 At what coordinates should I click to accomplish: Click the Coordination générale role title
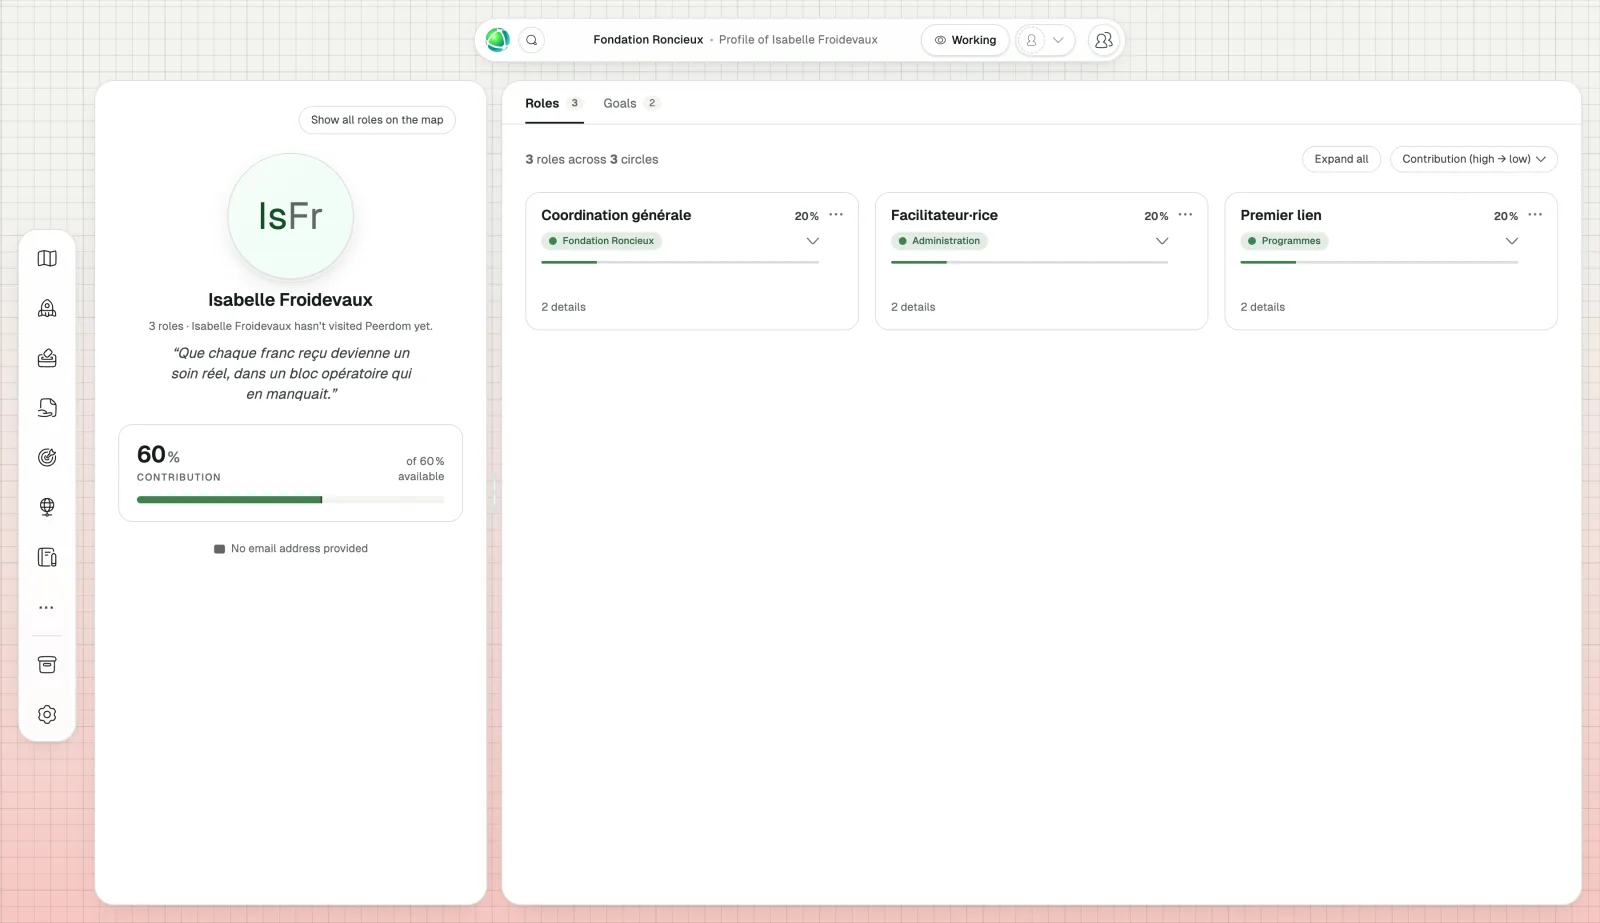click(616, 215)
